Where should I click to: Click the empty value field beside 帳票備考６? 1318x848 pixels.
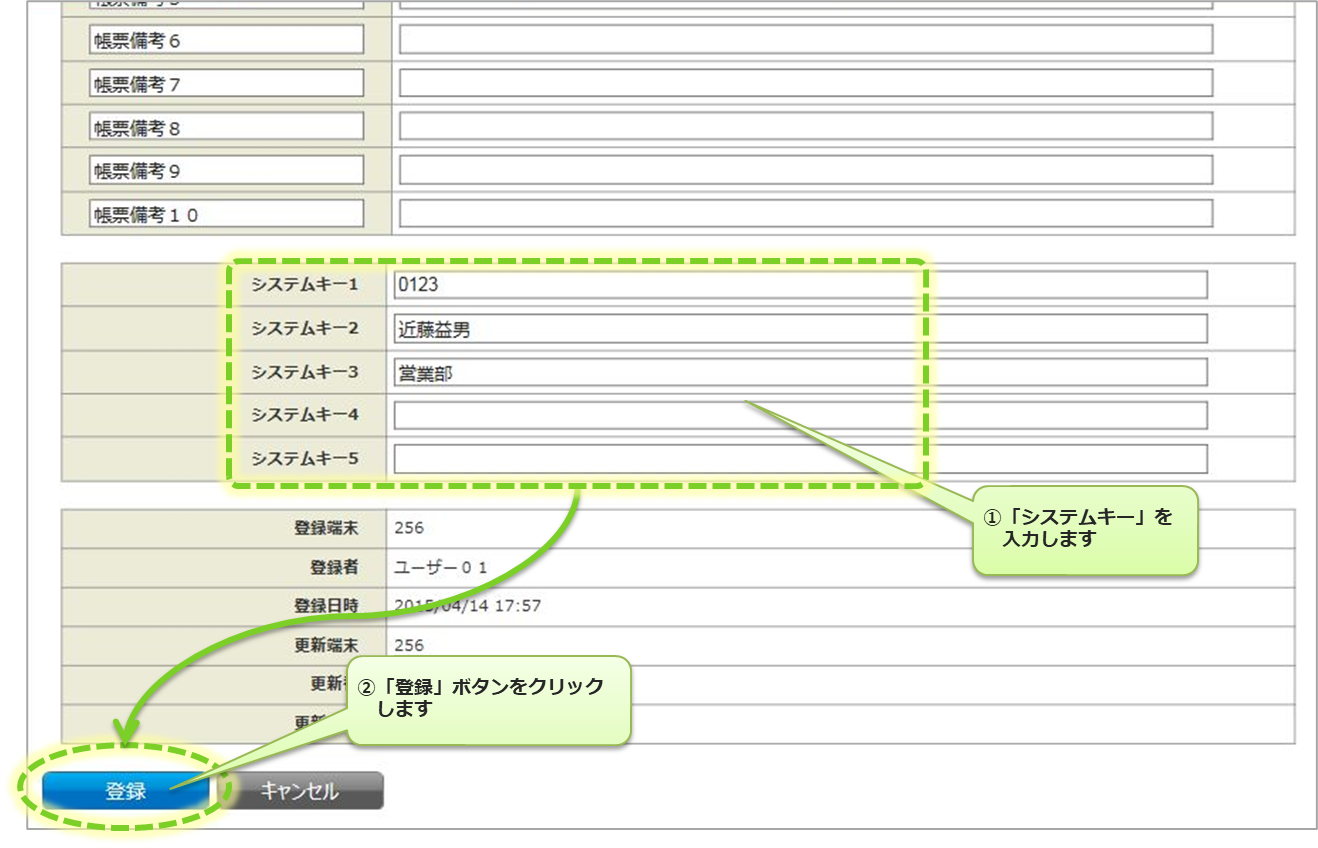[805, 40]
